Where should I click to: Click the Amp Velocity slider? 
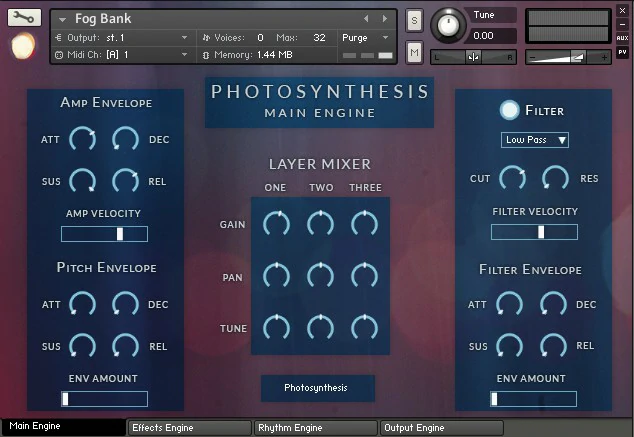click(104, 234)
